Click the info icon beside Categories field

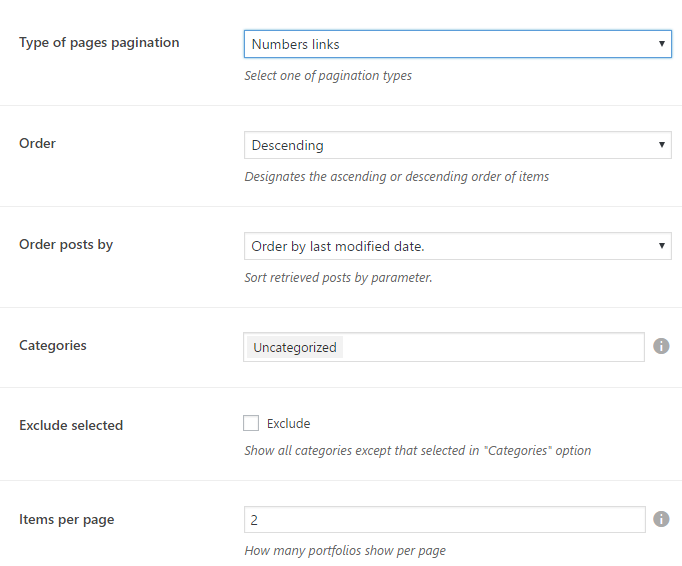661,346
